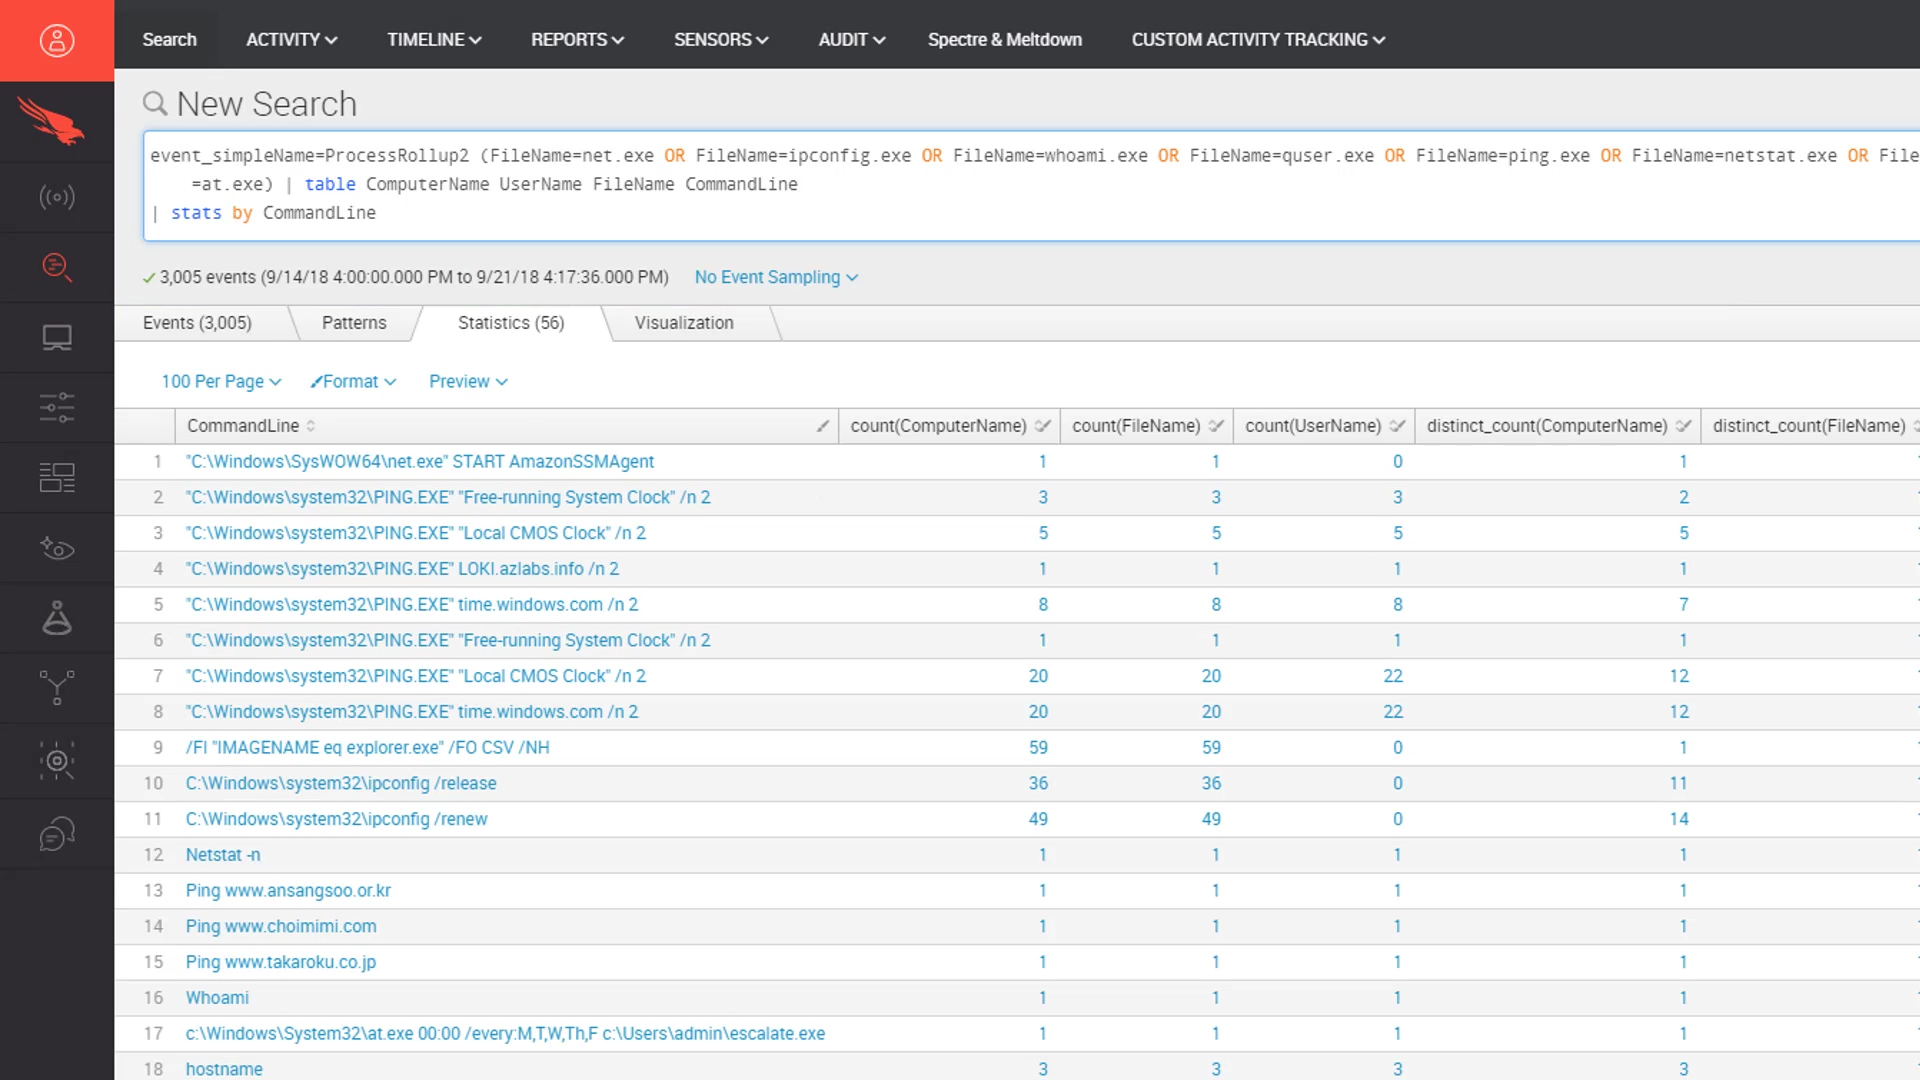Open the Preview dropdown

(468, 381)
